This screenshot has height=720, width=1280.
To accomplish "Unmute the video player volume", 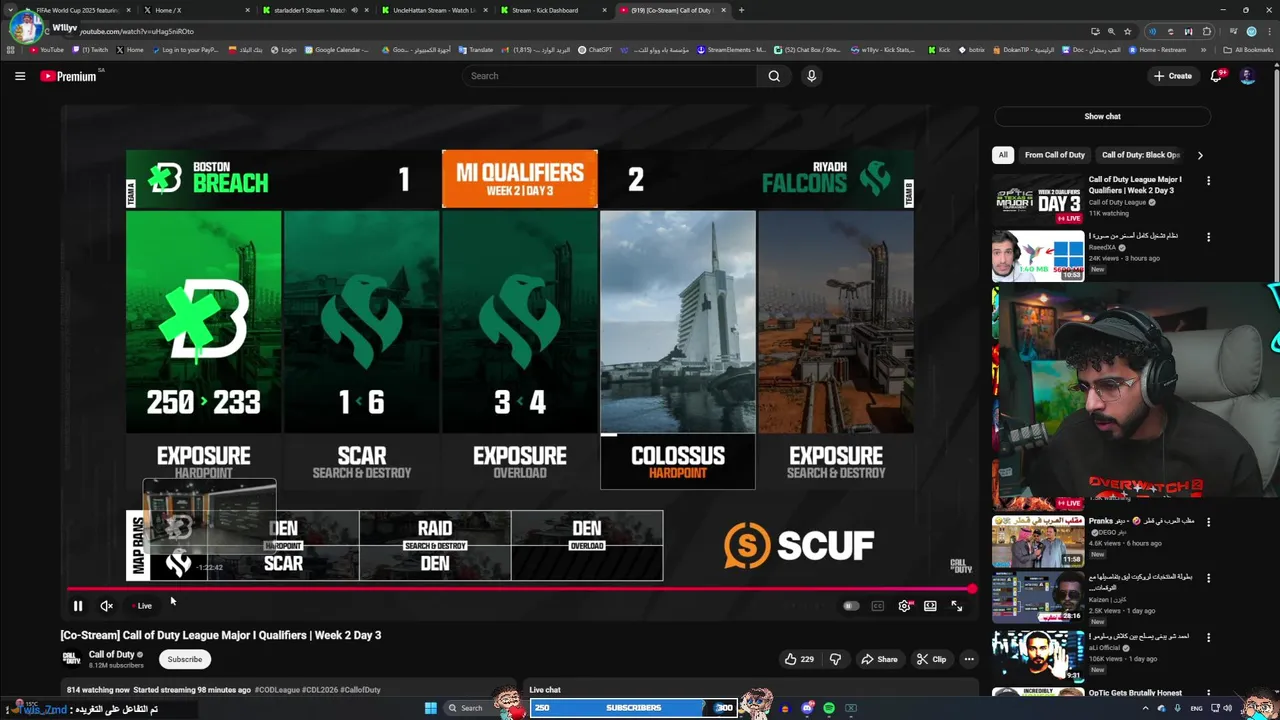I will click(106, 606).
